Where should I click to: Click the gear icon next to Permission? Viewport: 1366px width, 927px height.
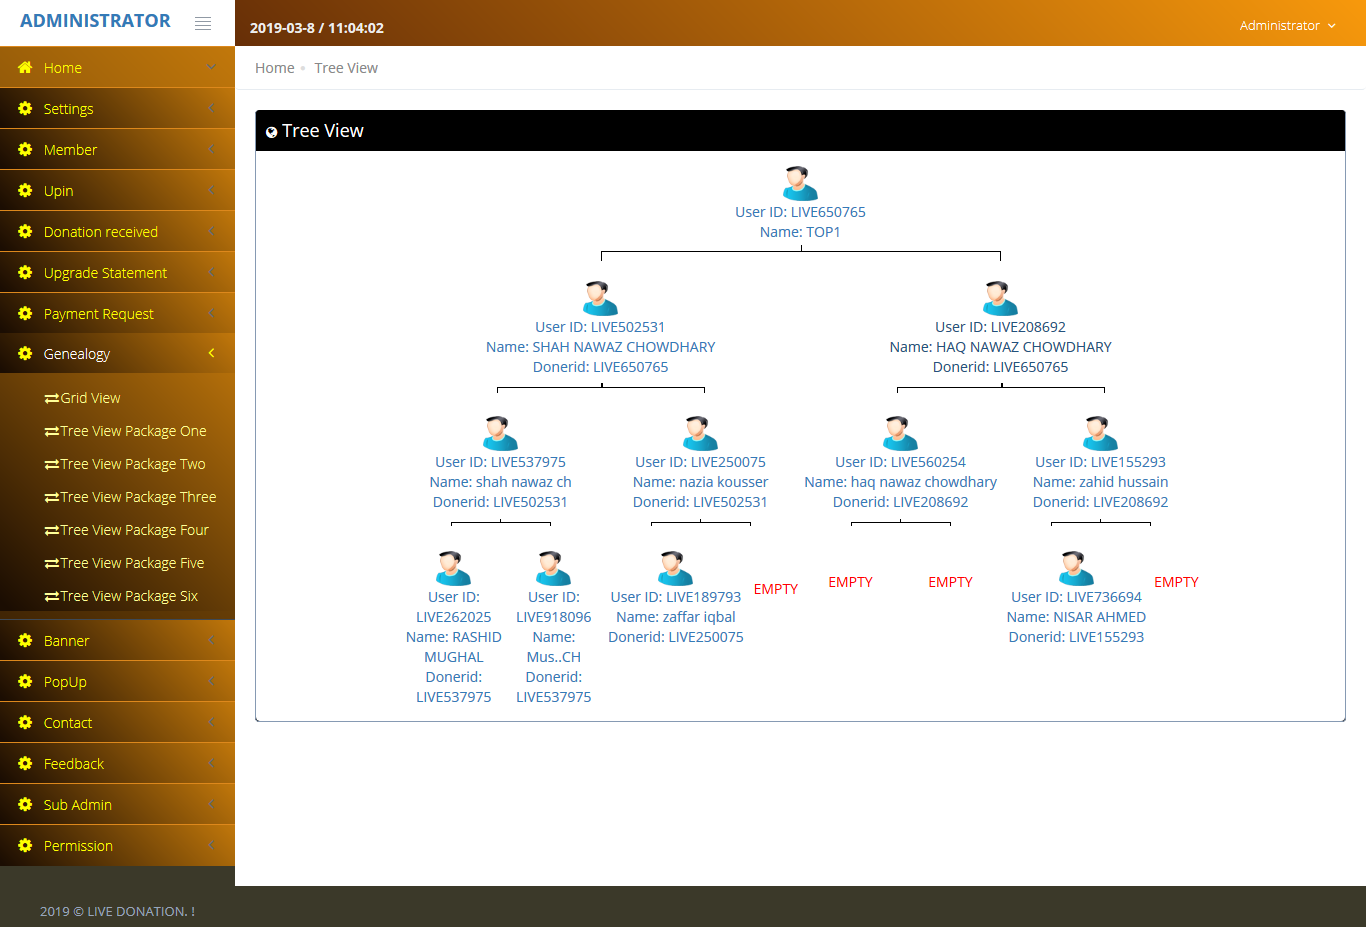click(25, 845)
